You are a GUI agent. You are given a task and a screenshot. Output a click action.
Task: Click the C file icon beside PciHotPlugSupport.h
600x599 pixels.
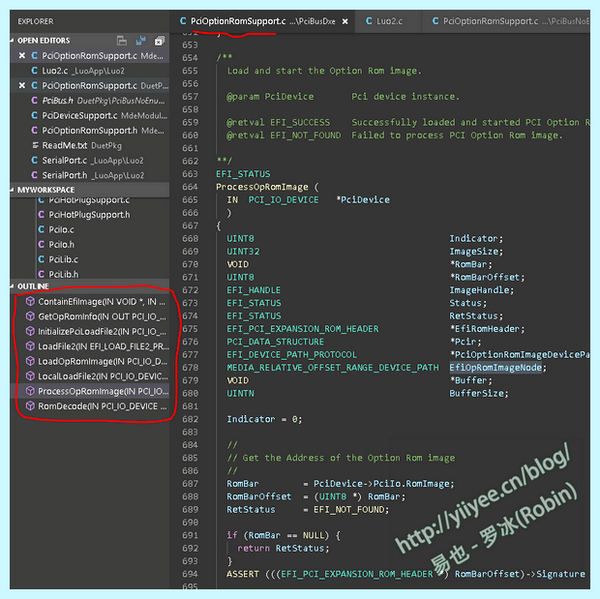(41, 215)
